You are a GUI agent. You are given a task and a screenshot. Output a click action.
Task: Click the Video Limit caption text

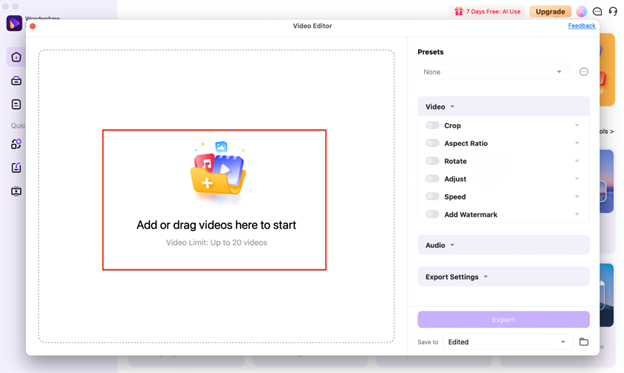coord(216,242)
